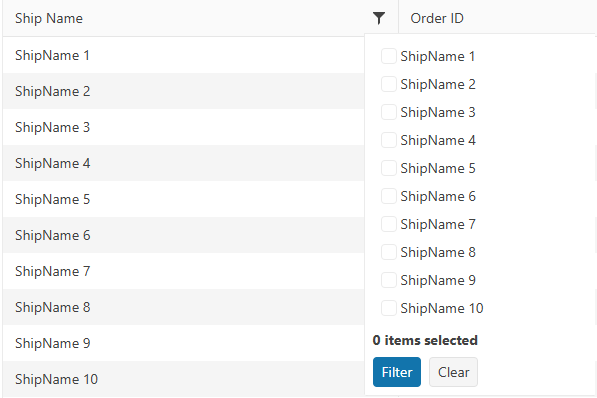Click the Order ID column header
597x398 pixels.
pyautogui.click(x=437, y=18)
